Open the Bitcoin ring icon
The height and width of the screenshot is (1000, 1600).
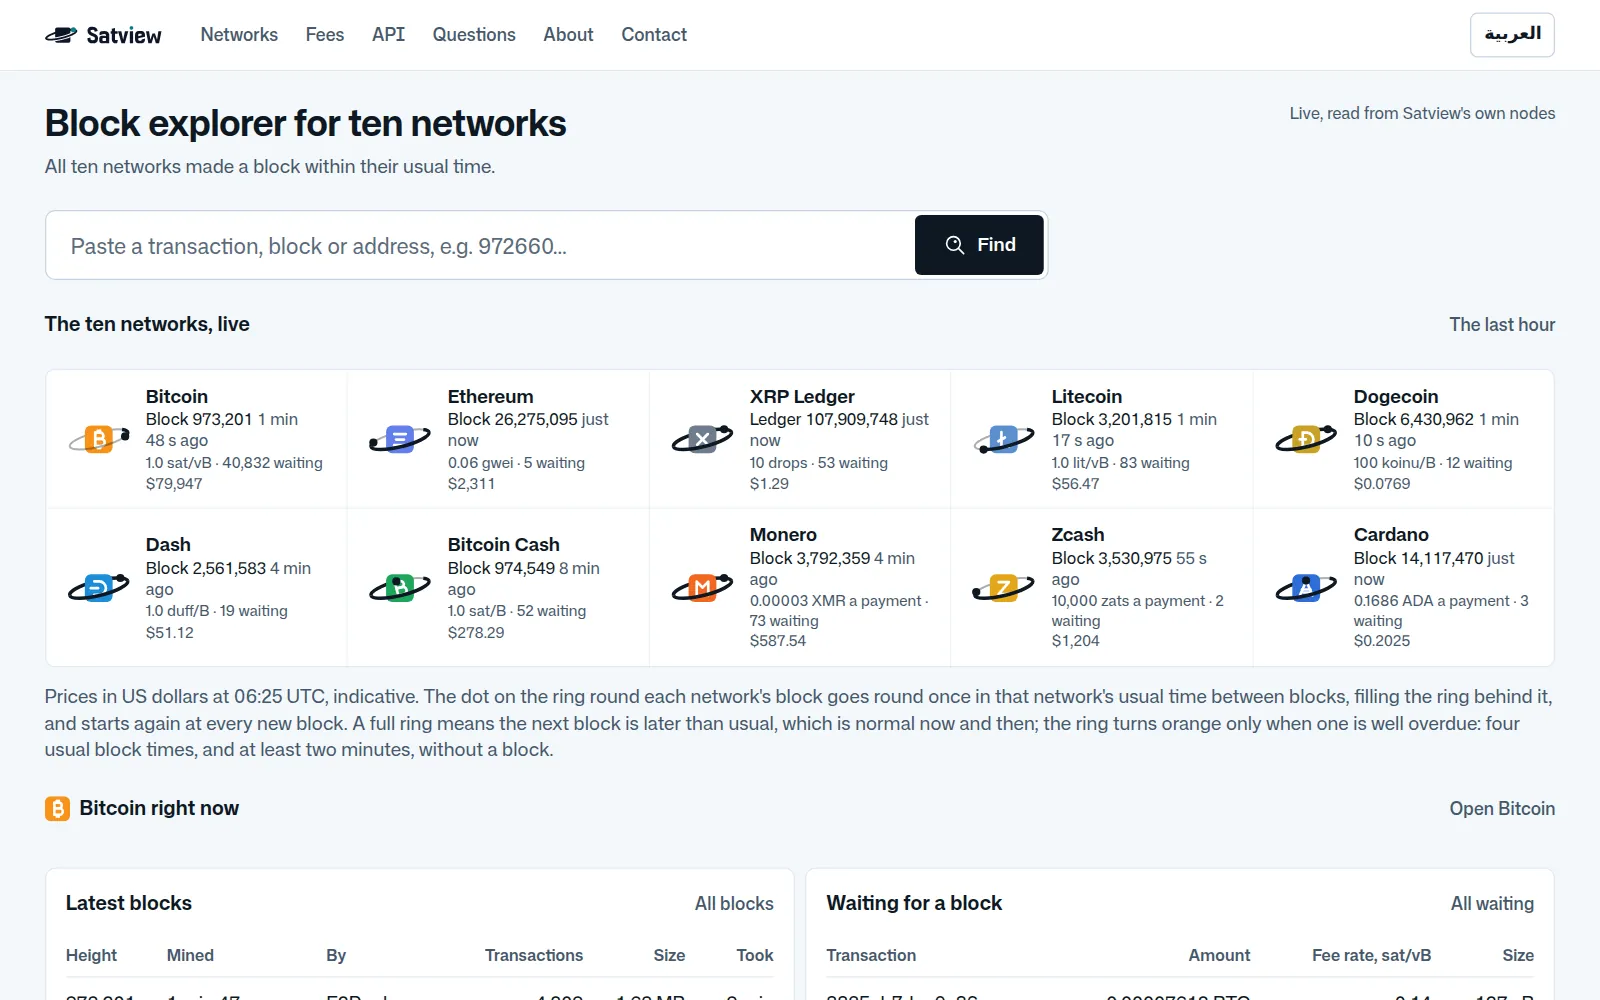tap(99, 439)
